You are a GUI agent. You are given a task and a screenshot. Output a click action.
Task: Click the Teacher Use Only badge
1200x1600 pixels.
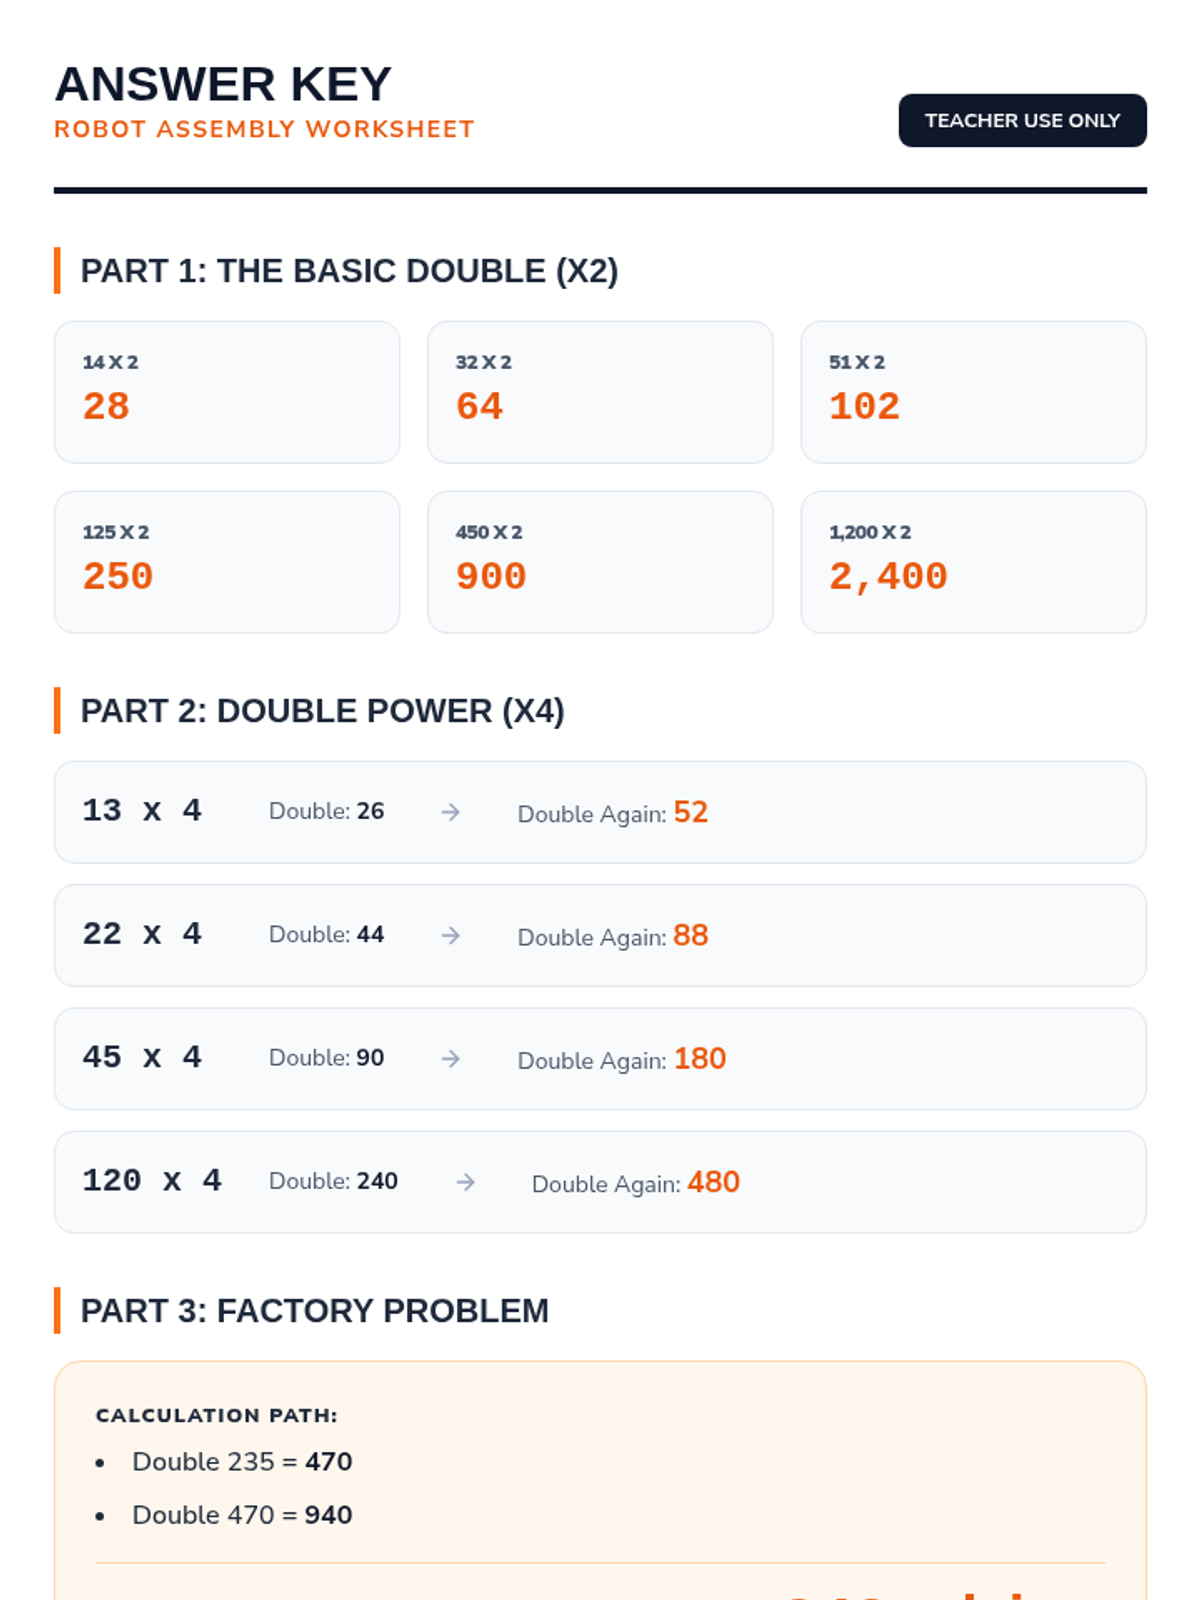point(1022,120)
